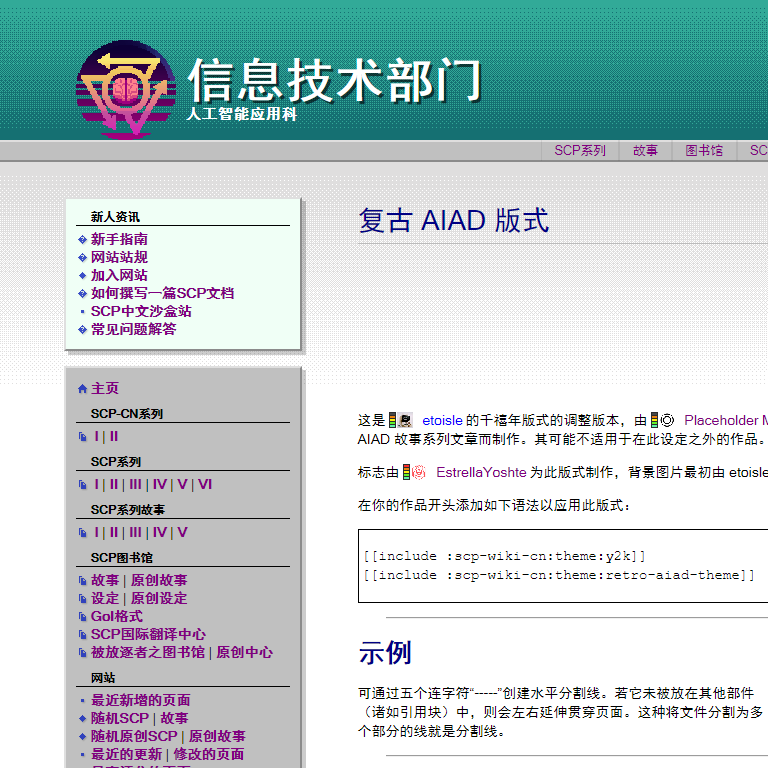Click the etoisle username link
The image size is (768, 768).
click(x=442, y=421)
